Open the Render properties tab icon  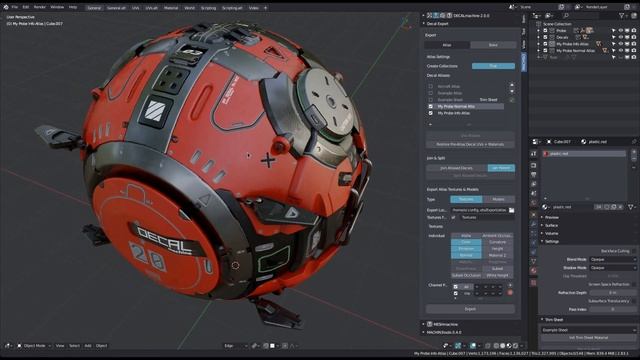click(533, 165)
